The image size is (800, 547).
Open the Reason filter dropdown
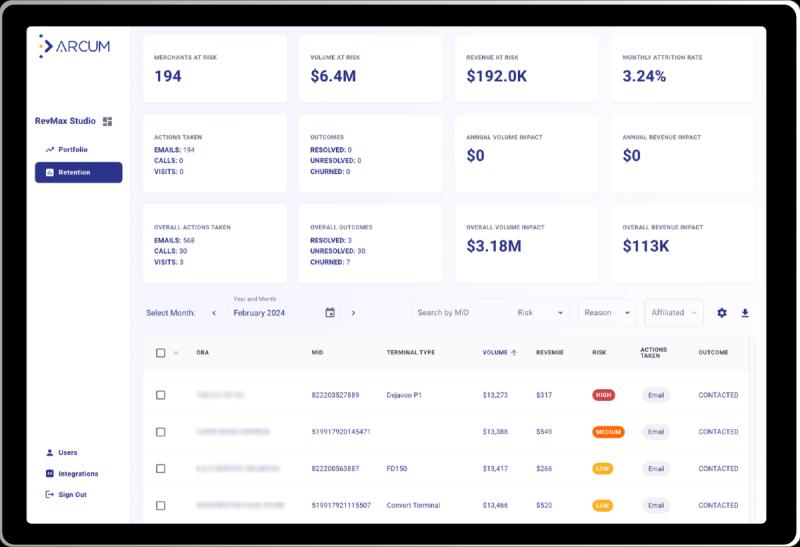click(606, 313)
